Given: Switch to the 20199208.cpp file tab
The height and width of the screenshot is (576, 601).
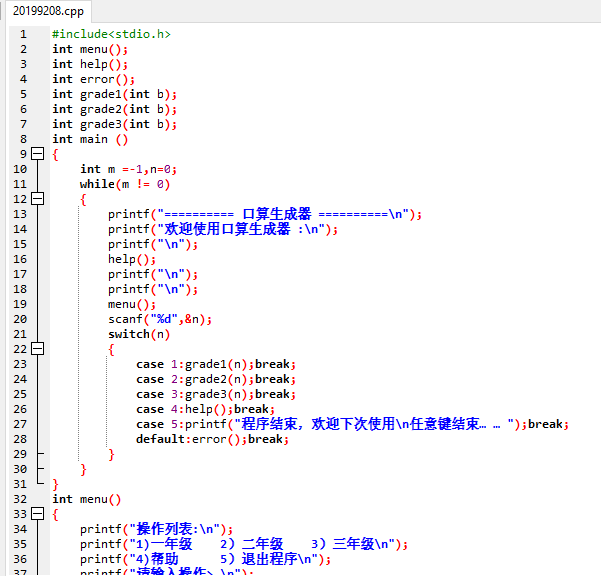Looking at the screenshot, I should pos(48,11).
